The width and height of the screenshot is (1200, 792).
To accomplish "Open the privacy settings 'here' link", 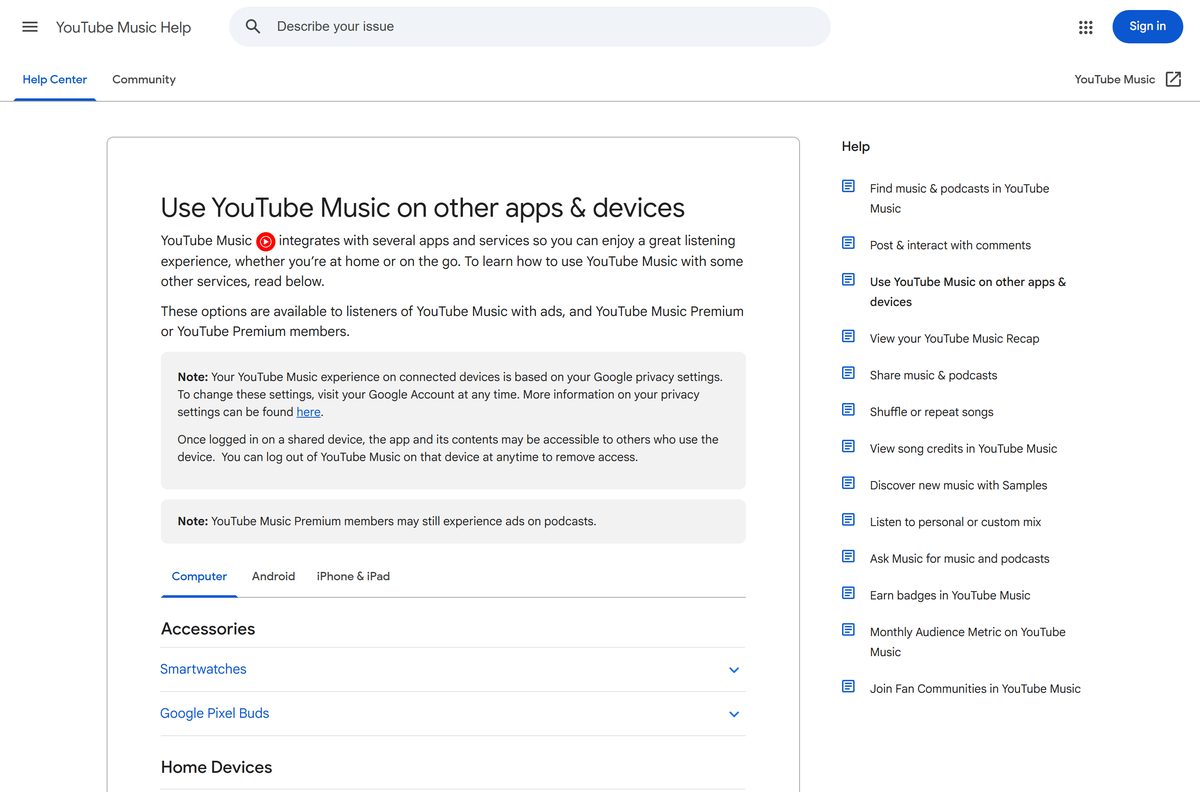I will click(309, 412).
